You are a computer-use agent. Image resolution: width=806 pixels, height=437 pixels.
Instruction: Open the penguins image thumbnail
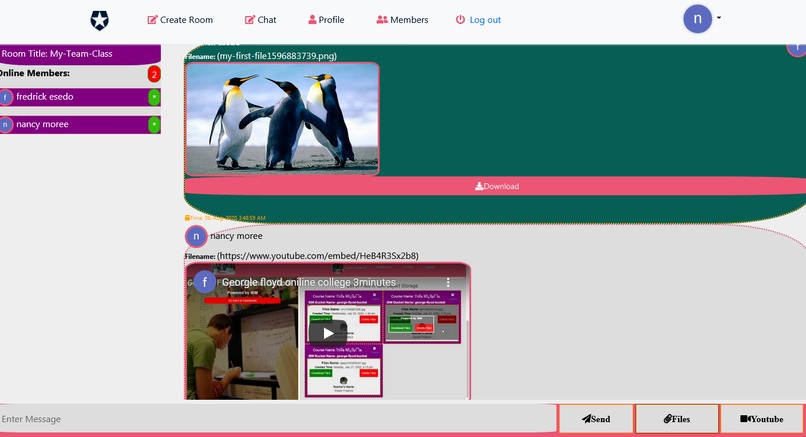(x=282, y=119)
